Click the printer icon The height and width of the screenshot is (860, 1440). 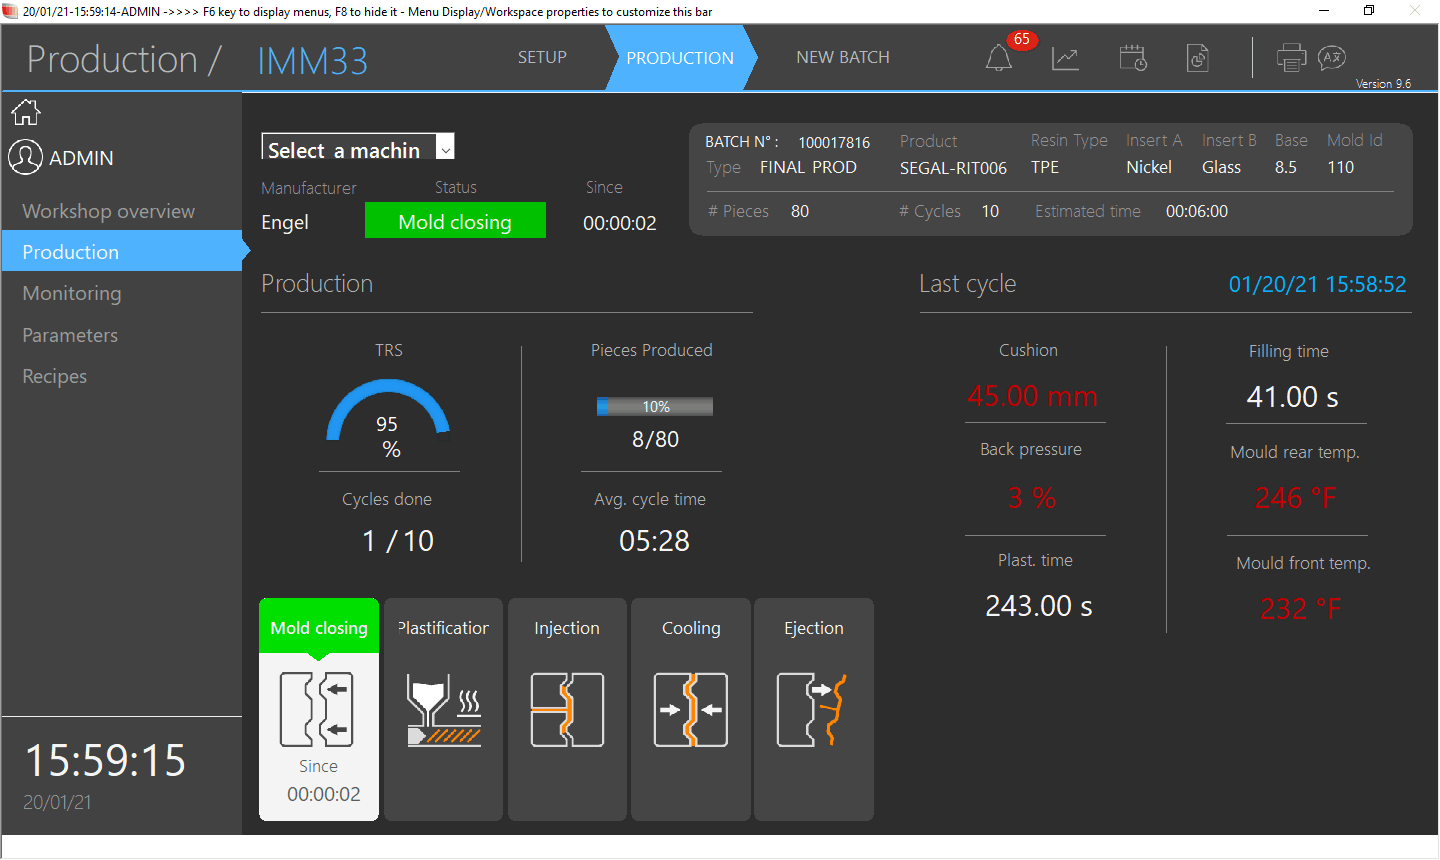[1291, 58]
